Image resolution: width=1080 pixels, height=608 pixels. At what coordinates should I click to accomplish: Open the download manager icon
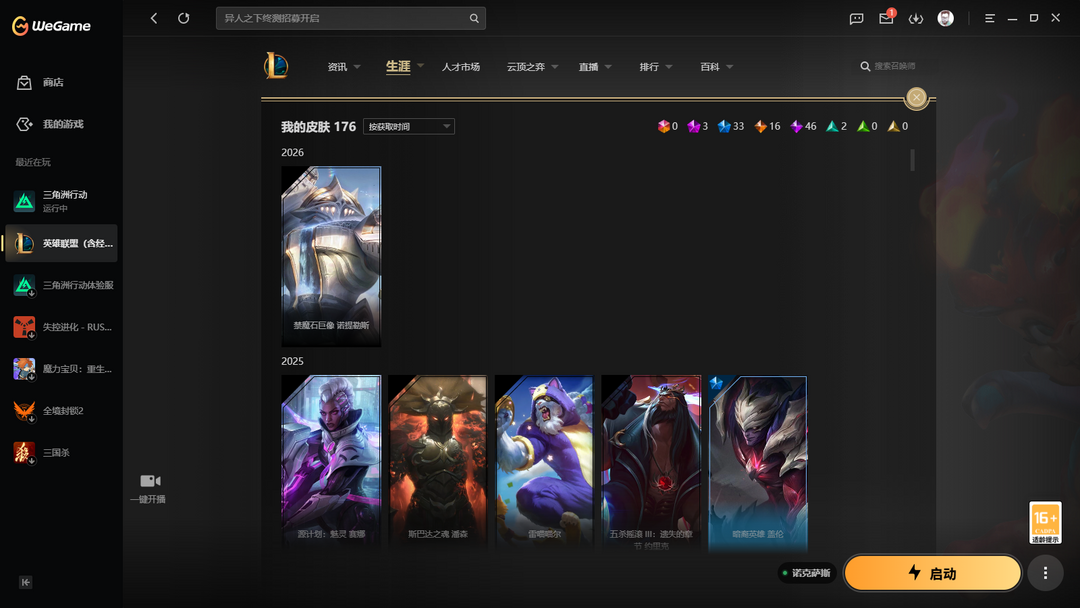click(915, 19)
